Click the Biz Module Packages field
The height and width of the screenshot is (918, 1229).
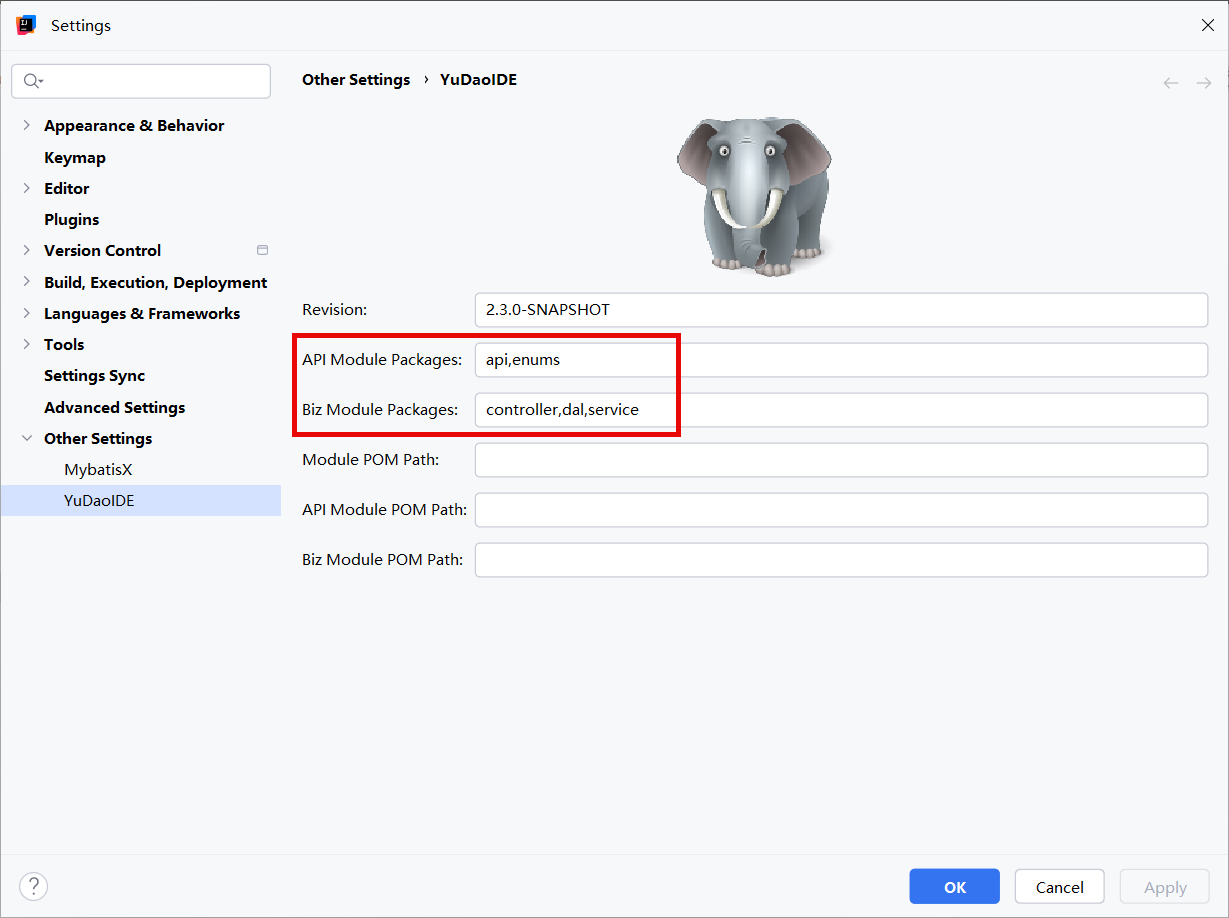coord(842,410)
